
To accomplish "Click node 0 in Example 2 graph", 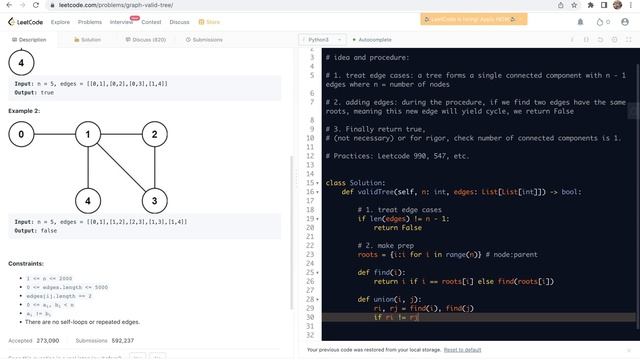I will [21, 134].
